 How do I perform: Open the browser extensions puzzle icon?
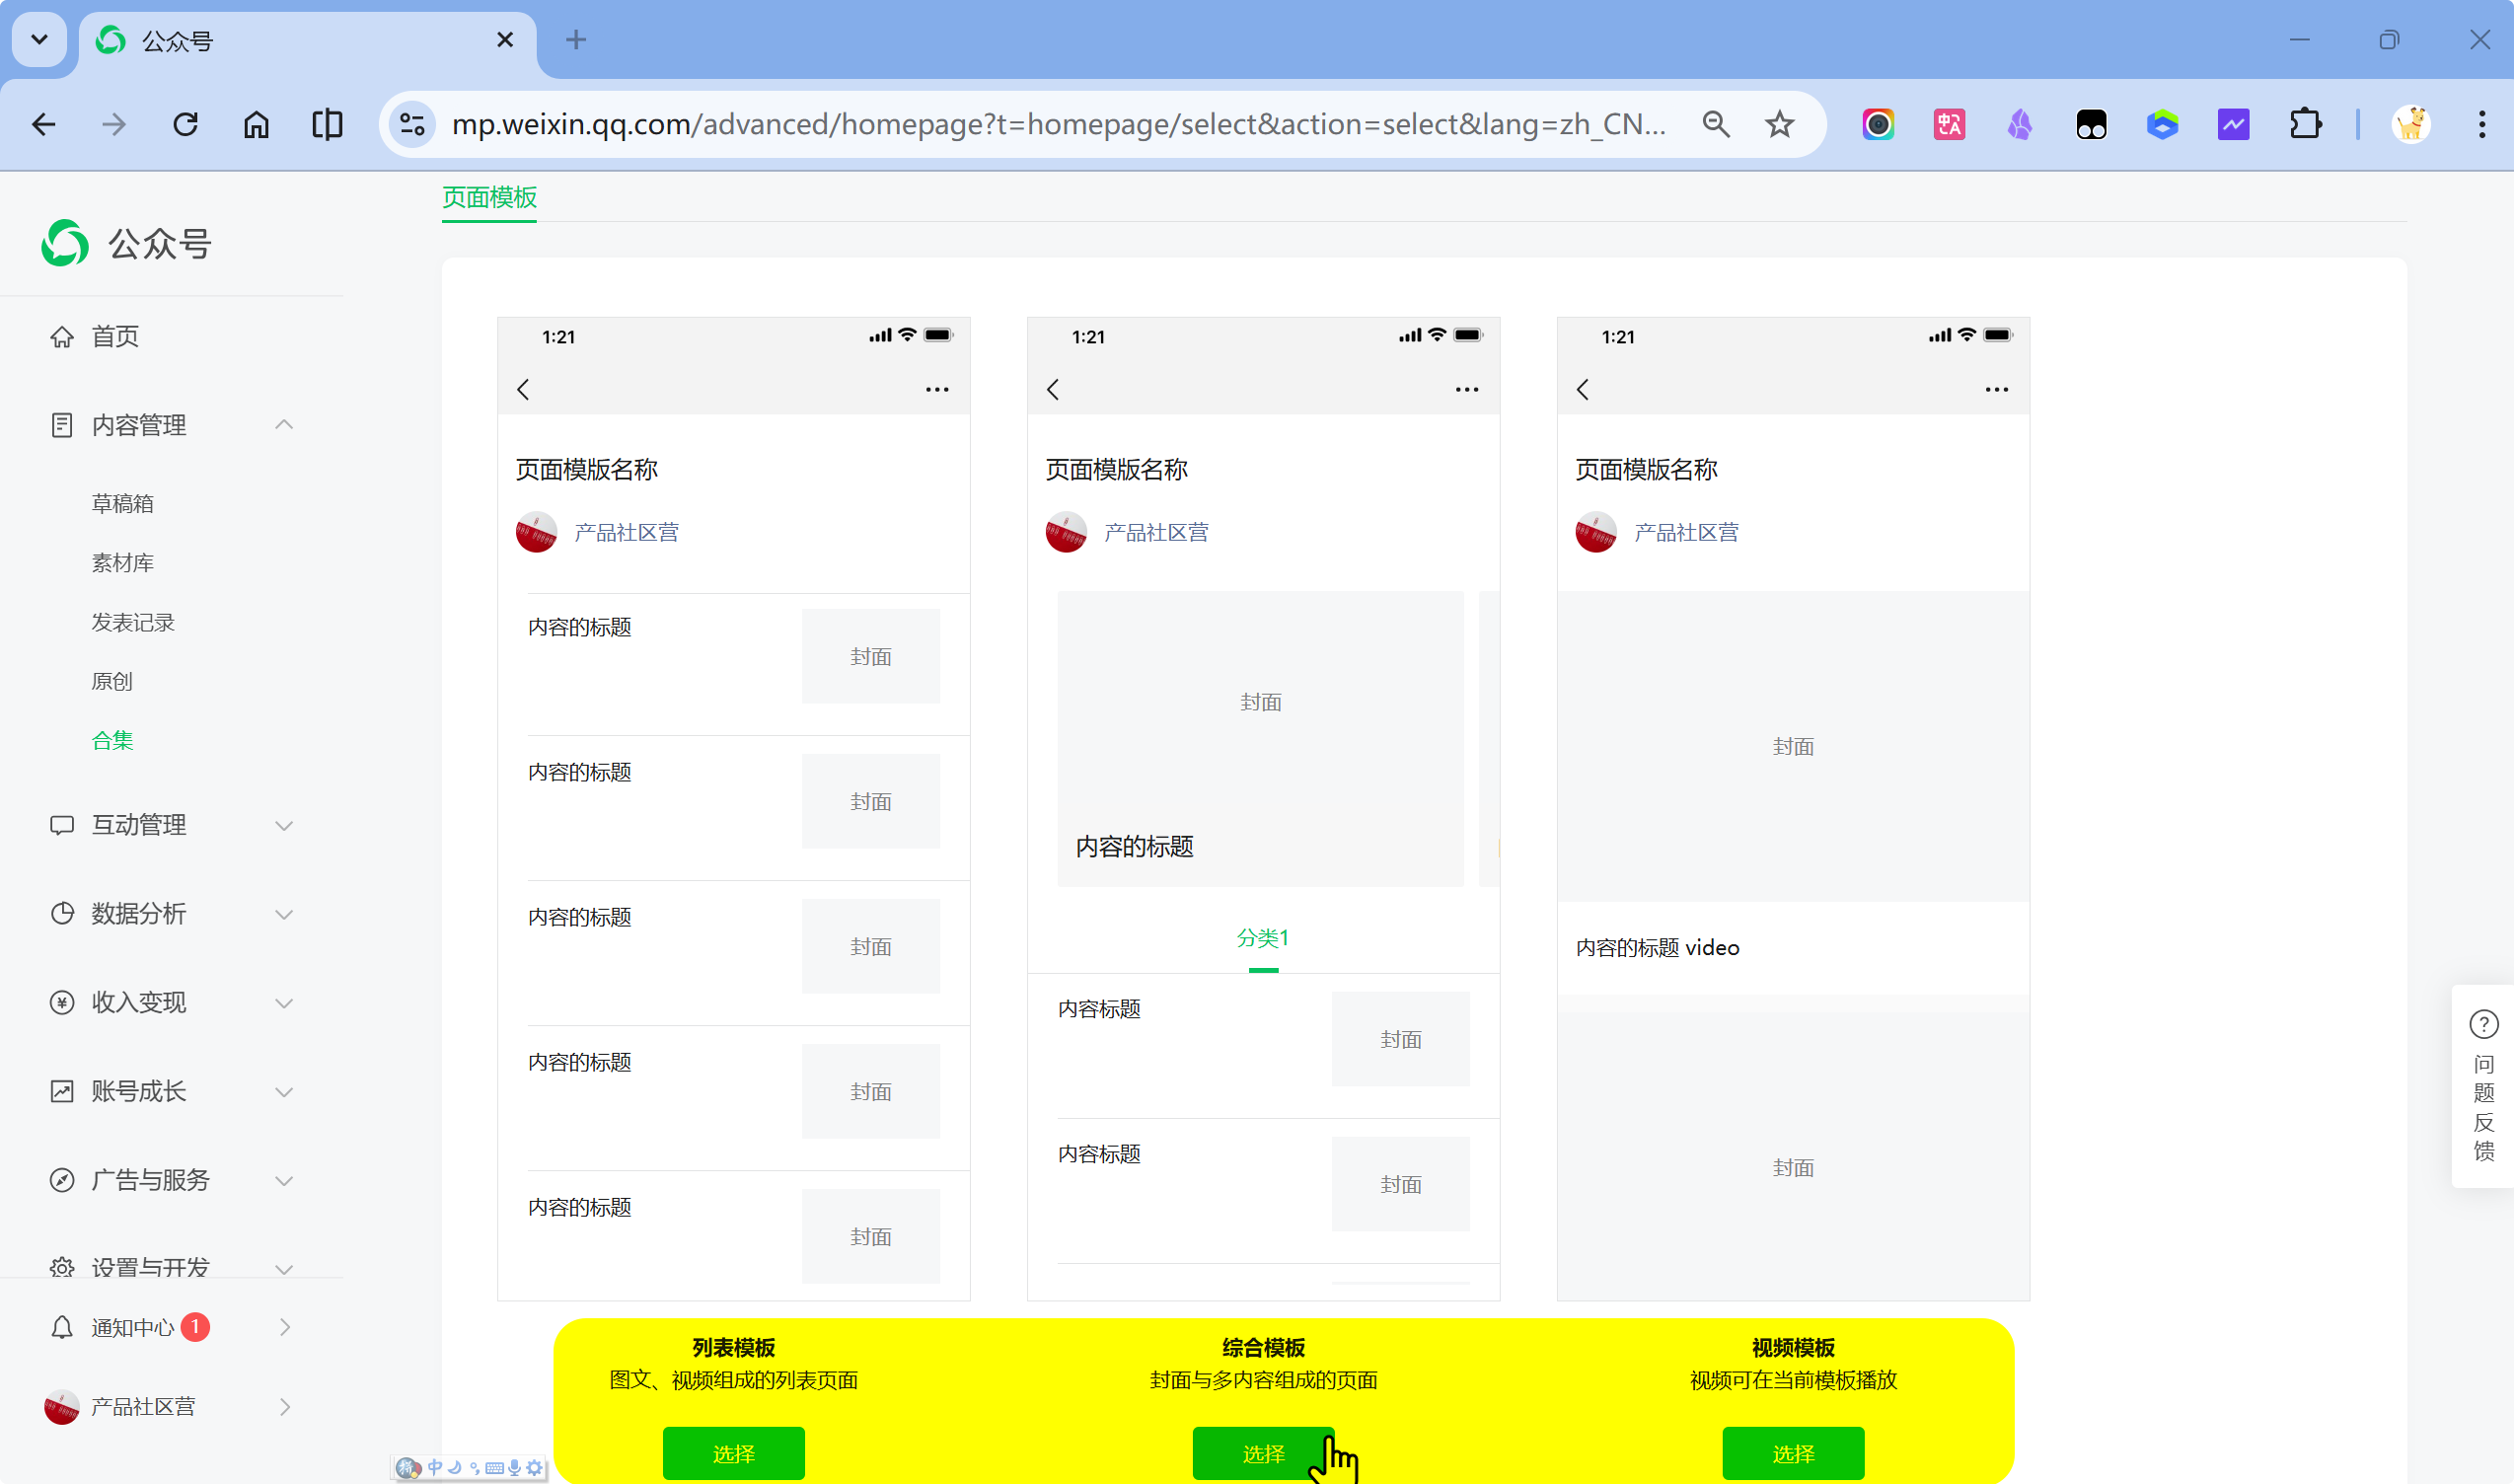click(2305, 124)
